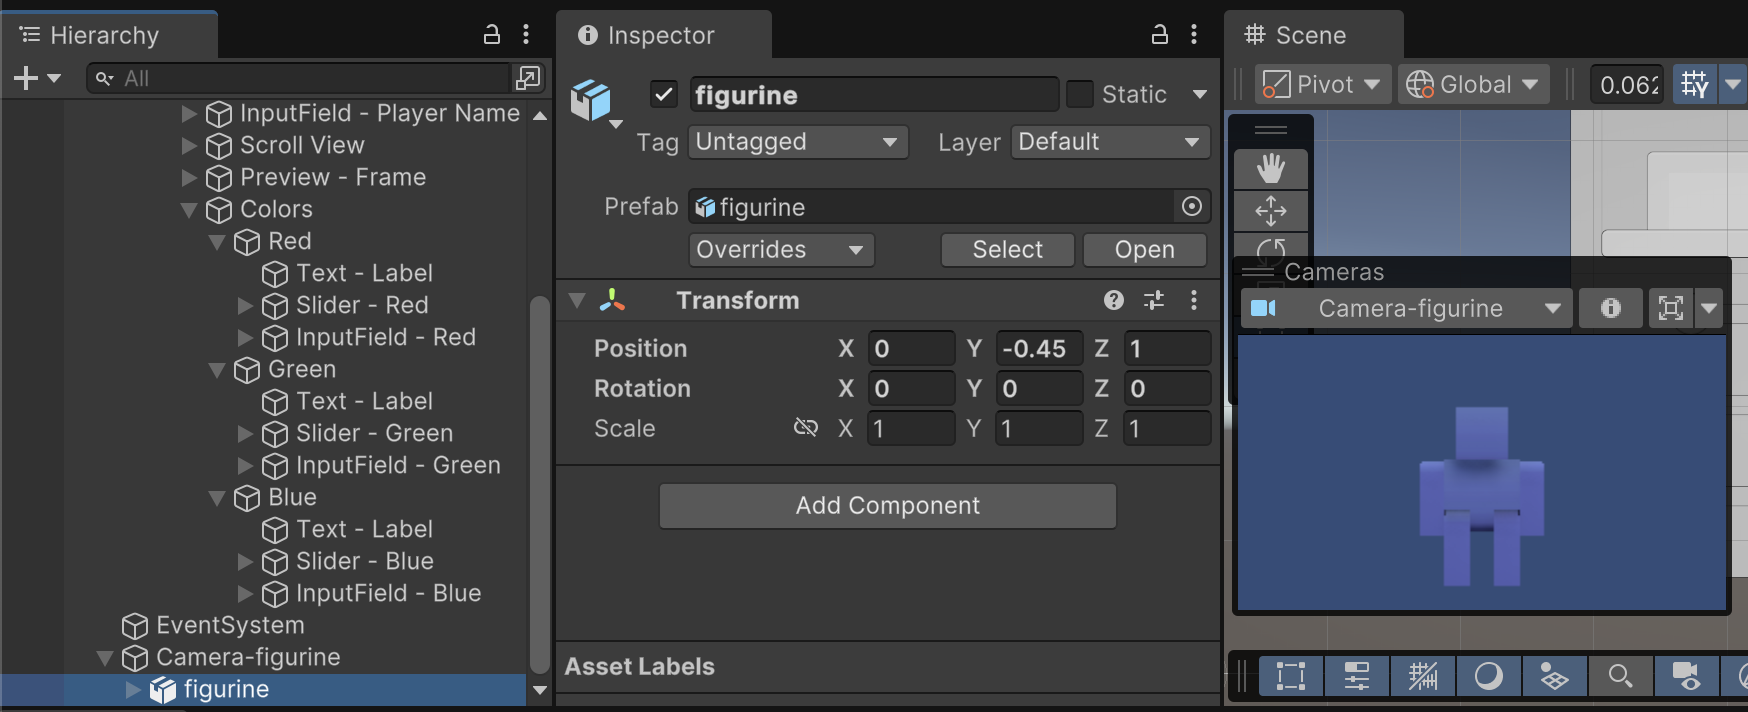Open the Layer dropdown showing Default
This screenshot has width=1748, height=712.
coord(1109,142)
